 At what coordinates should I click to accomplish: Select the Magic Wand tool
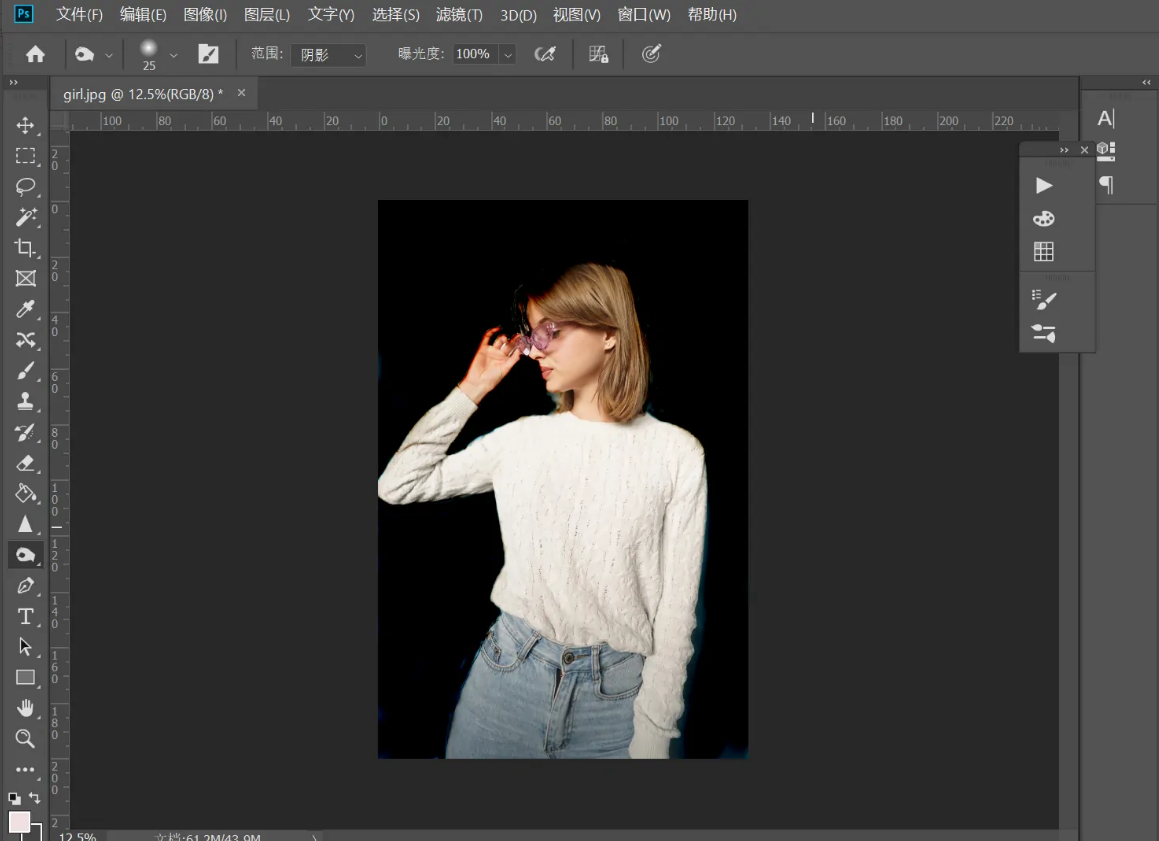[25, 217]
